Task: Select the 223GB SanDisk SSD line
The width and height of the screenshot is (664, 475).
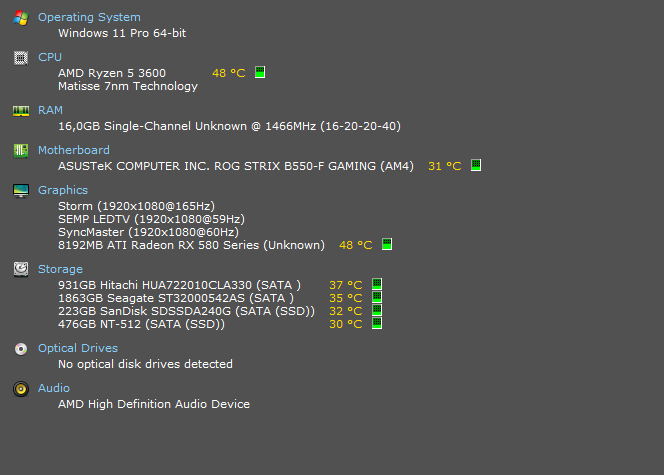Action: pyautogui.click(x=187, y=311)
